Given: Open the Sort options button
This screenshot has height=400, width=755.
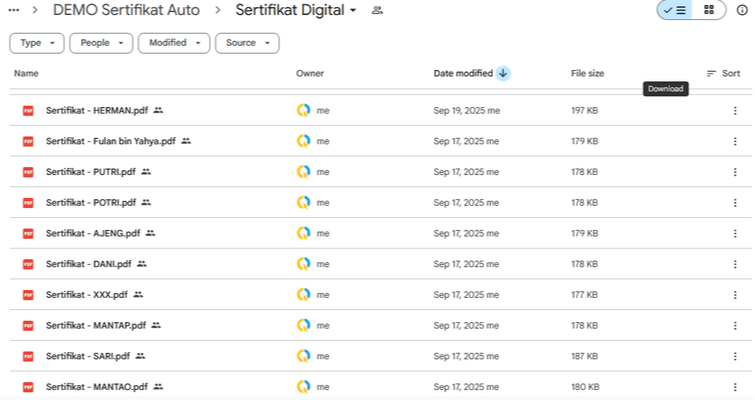Looking at the screenshot, I should pos(723,74).
